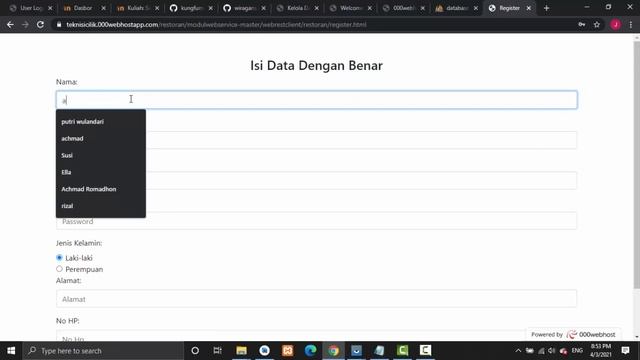Open Task View on the taskbar

218,351
